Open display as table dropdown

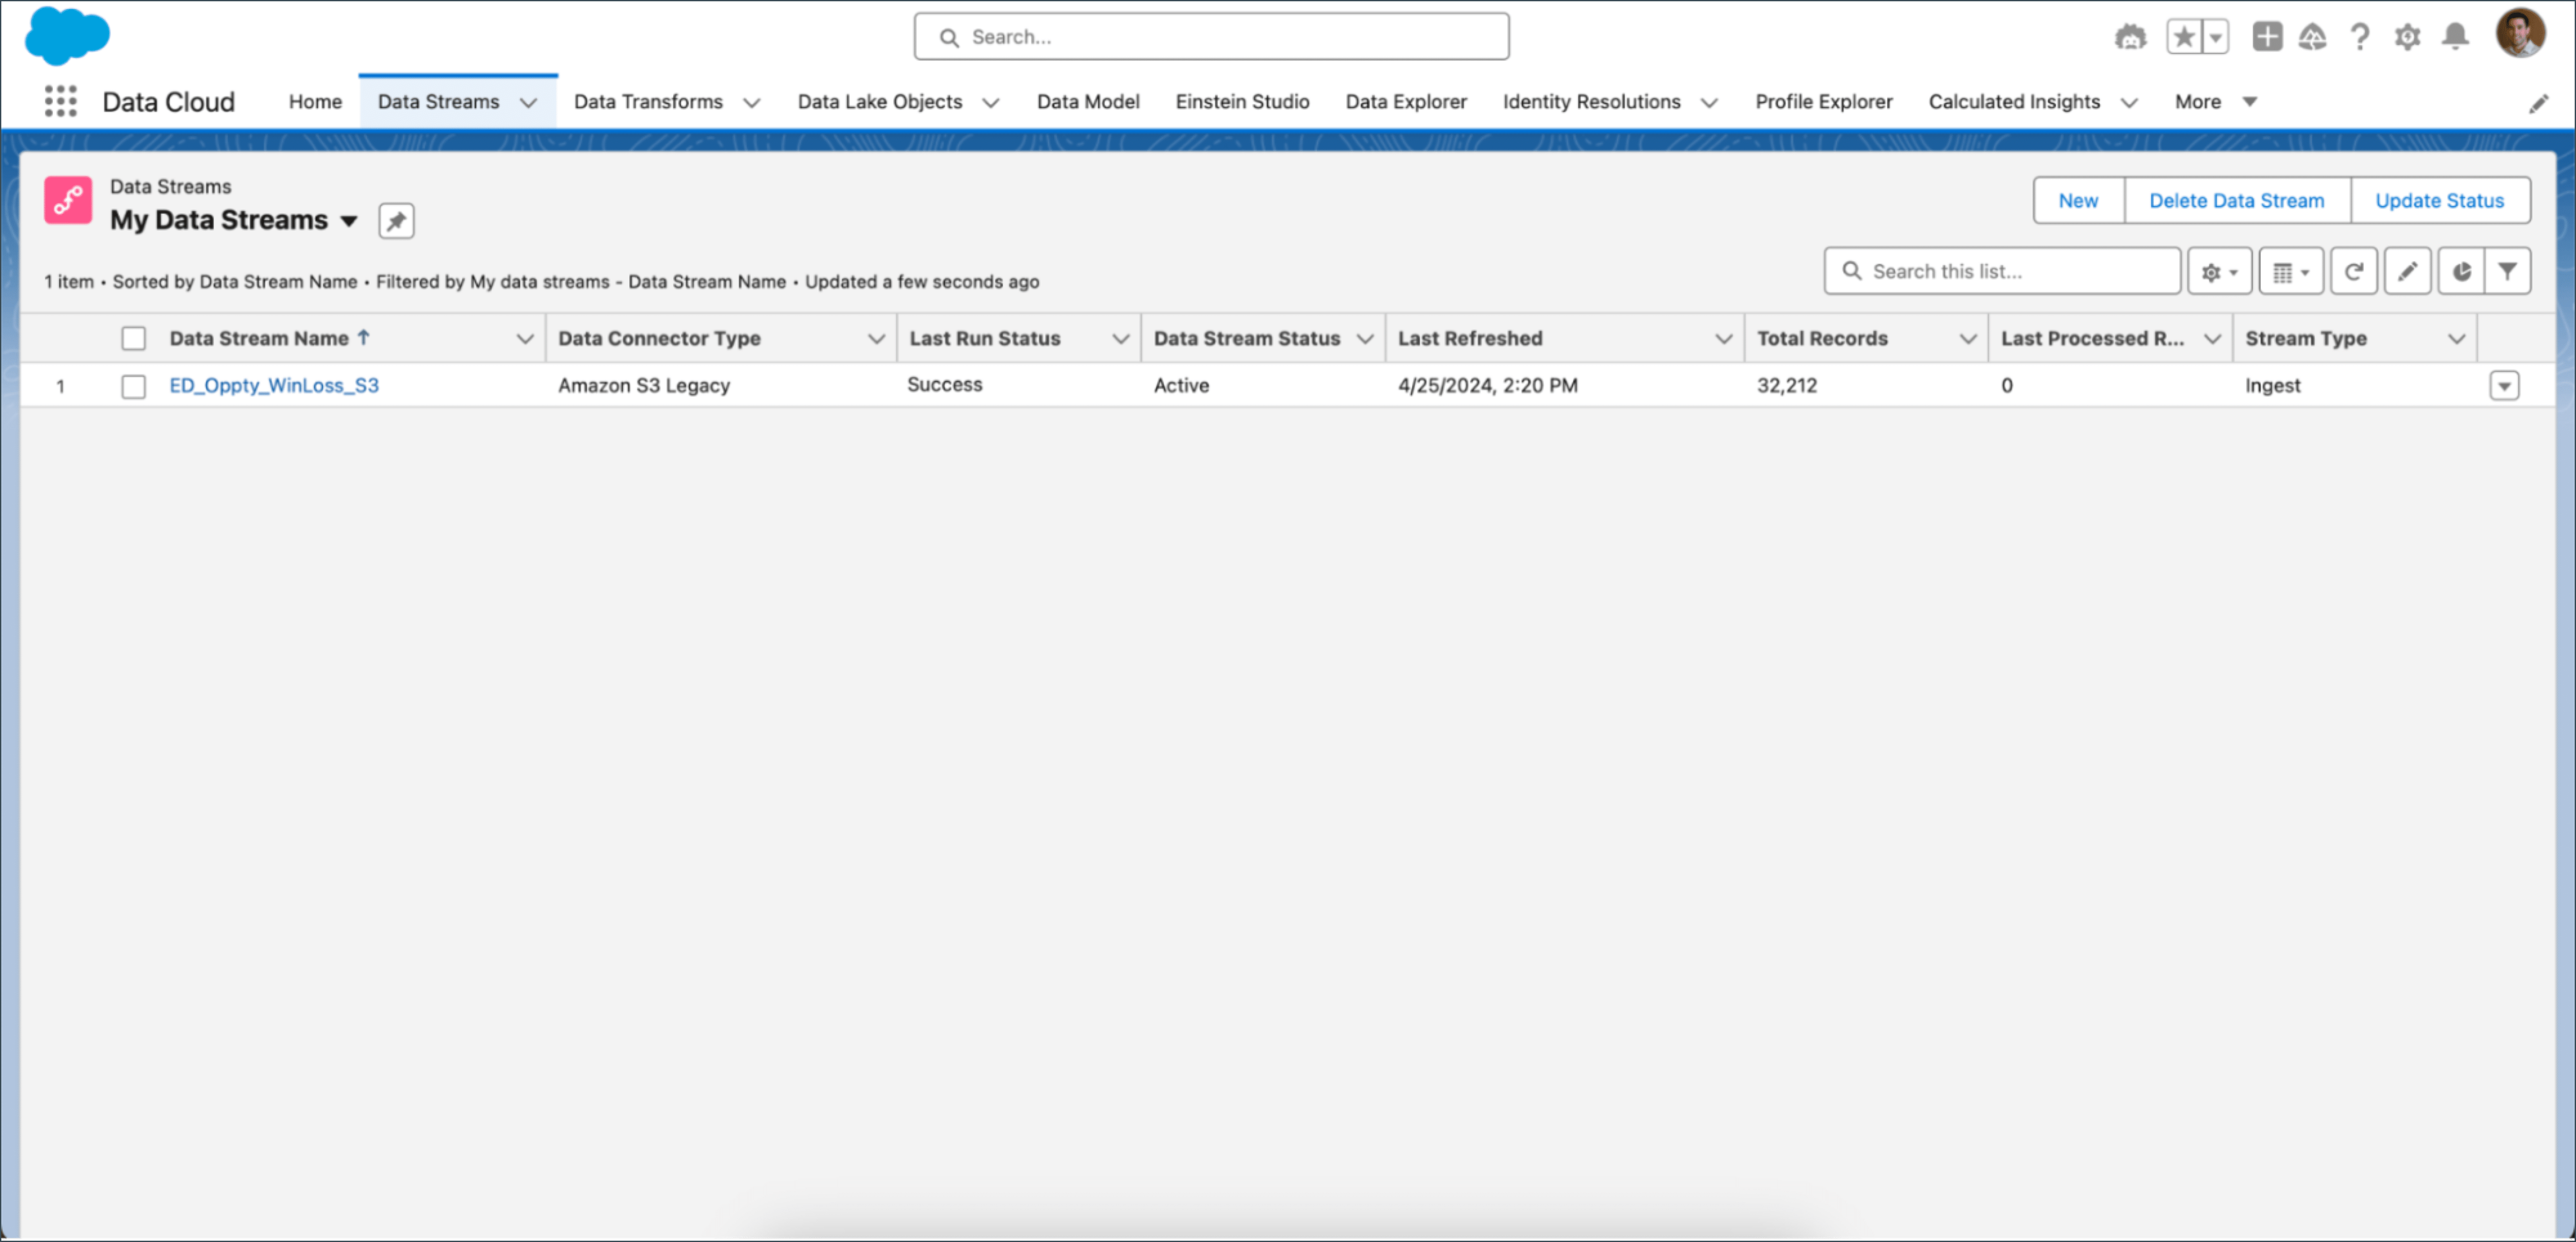pyautogui.click(x=2290, y=271)
